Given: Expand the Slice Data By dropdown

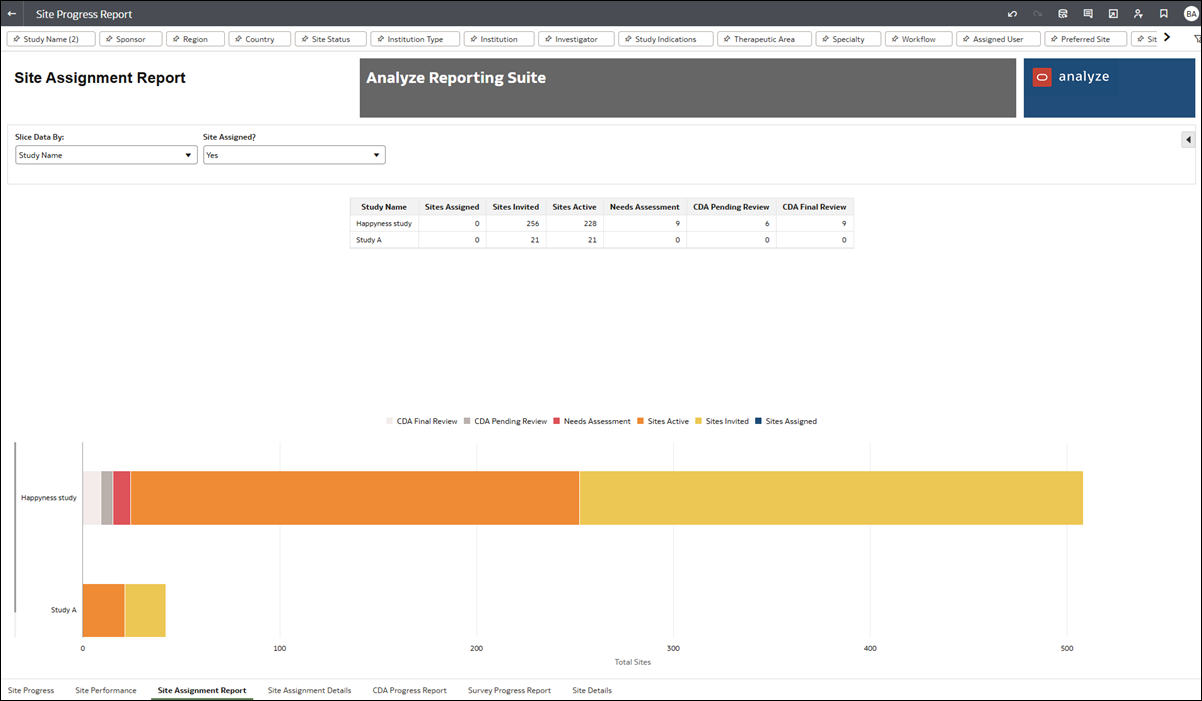Looking at the screenshot, I should click(106, 155).
